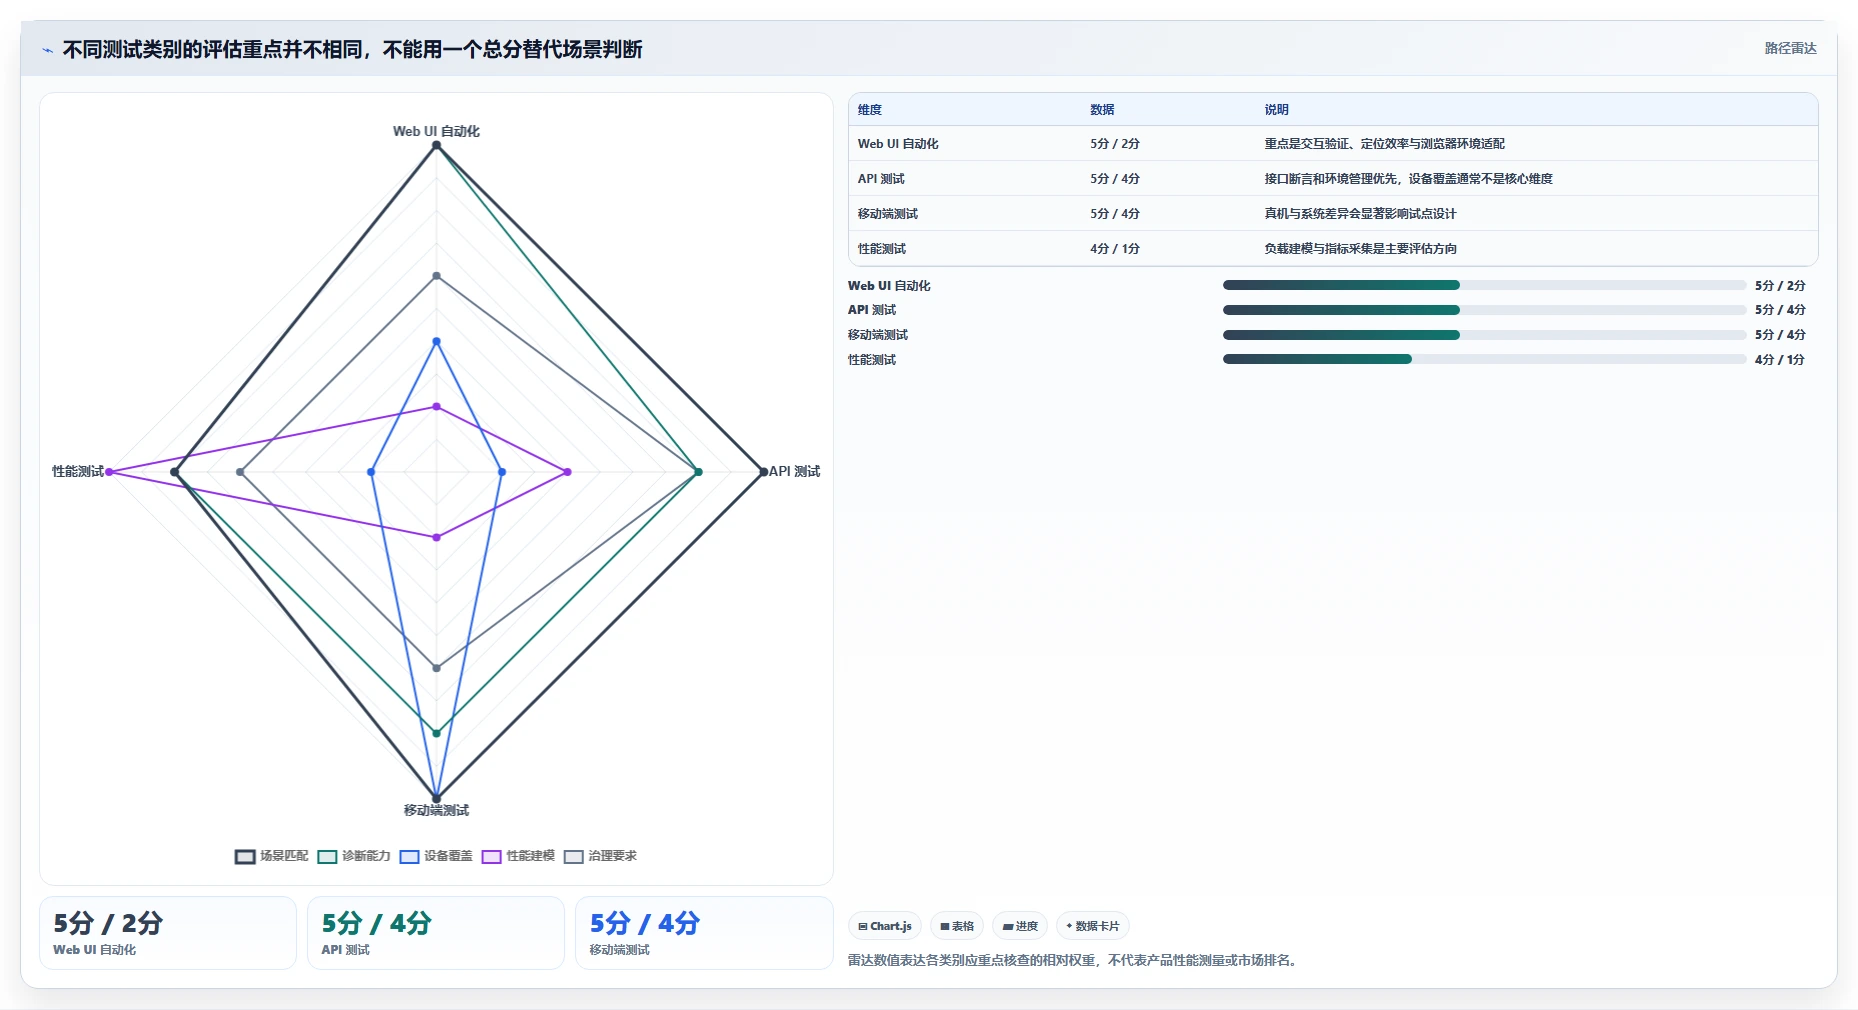Click the 性能测试 progress bar
The image size is (1858, 1010).
1484,359
